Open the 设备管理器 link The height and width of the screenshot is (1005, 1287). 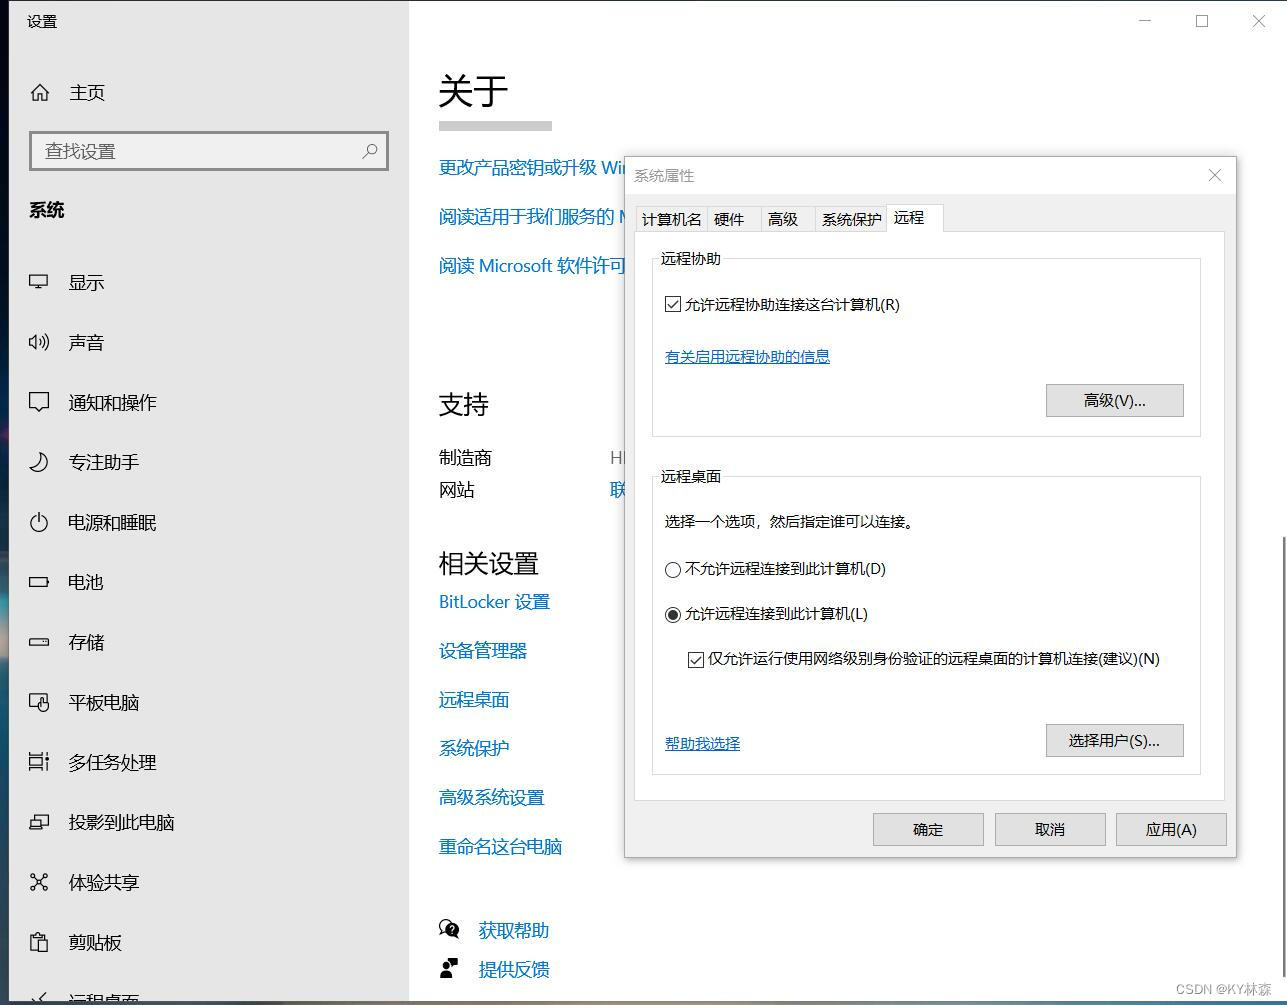tap(483, 650)
